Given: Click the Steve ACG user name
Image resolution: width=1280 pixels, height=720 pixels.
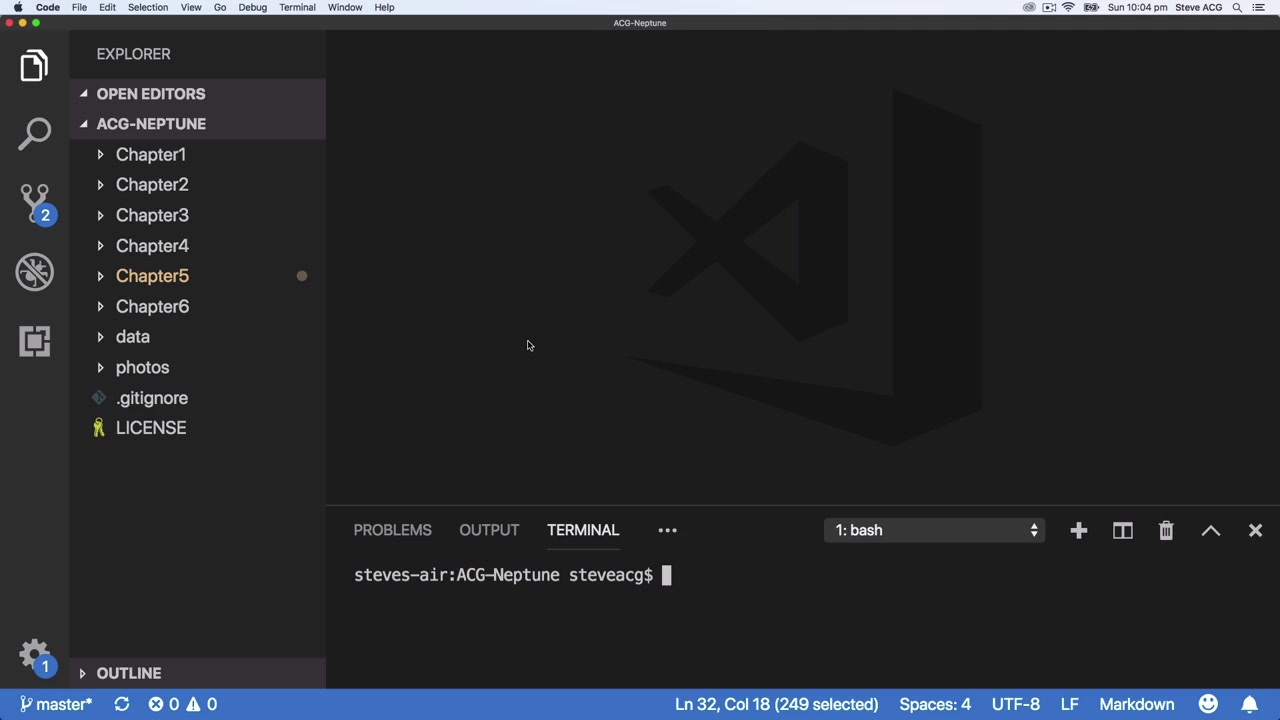Looking at the screenshot, I should [x=1198, y=7].
